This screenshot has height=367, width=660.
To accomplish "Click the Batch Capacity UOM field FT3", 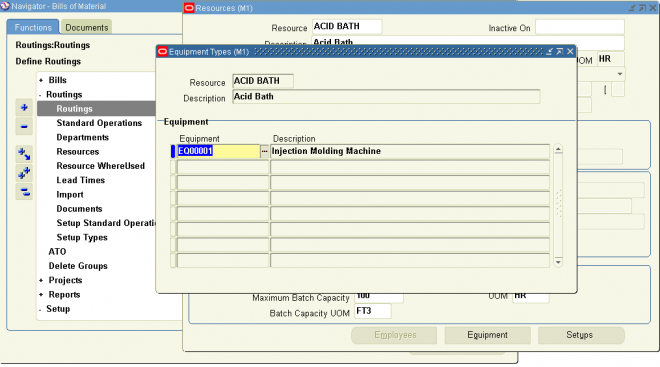I will (373, 311).
